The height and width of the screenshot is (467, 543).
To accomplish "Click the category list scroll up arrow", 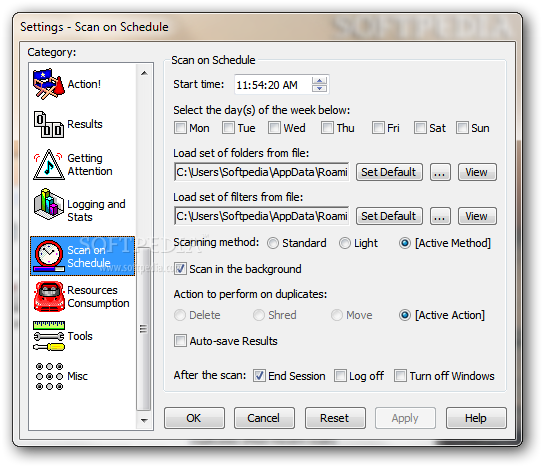I will point(144,73).
